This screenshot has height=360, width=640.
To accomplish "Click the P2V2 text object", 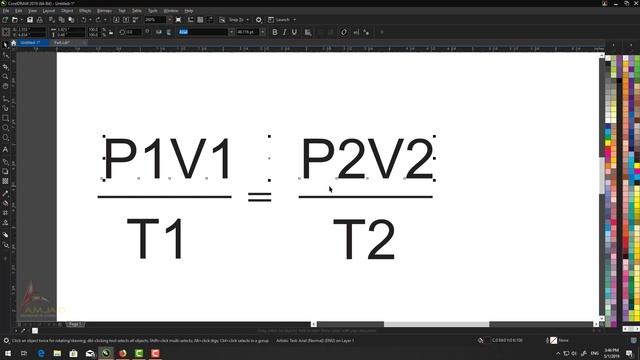I will pyautogui.click(x=367, y=158).
